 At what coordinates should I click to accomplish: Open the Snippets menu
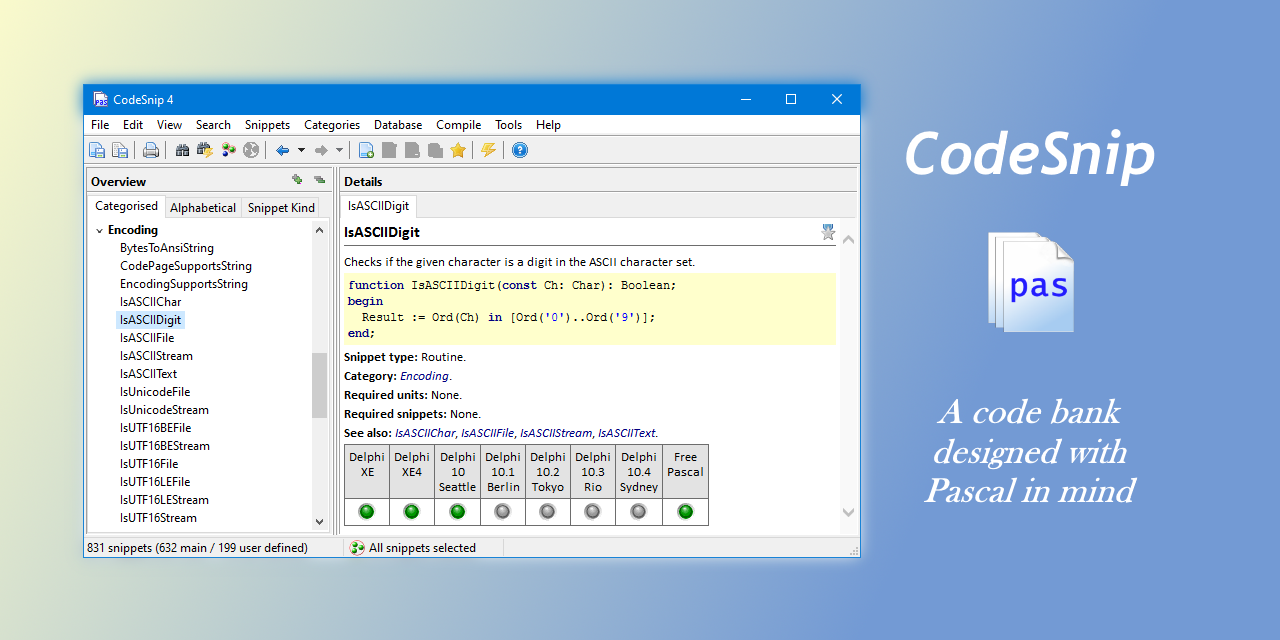tap(267, 125)
